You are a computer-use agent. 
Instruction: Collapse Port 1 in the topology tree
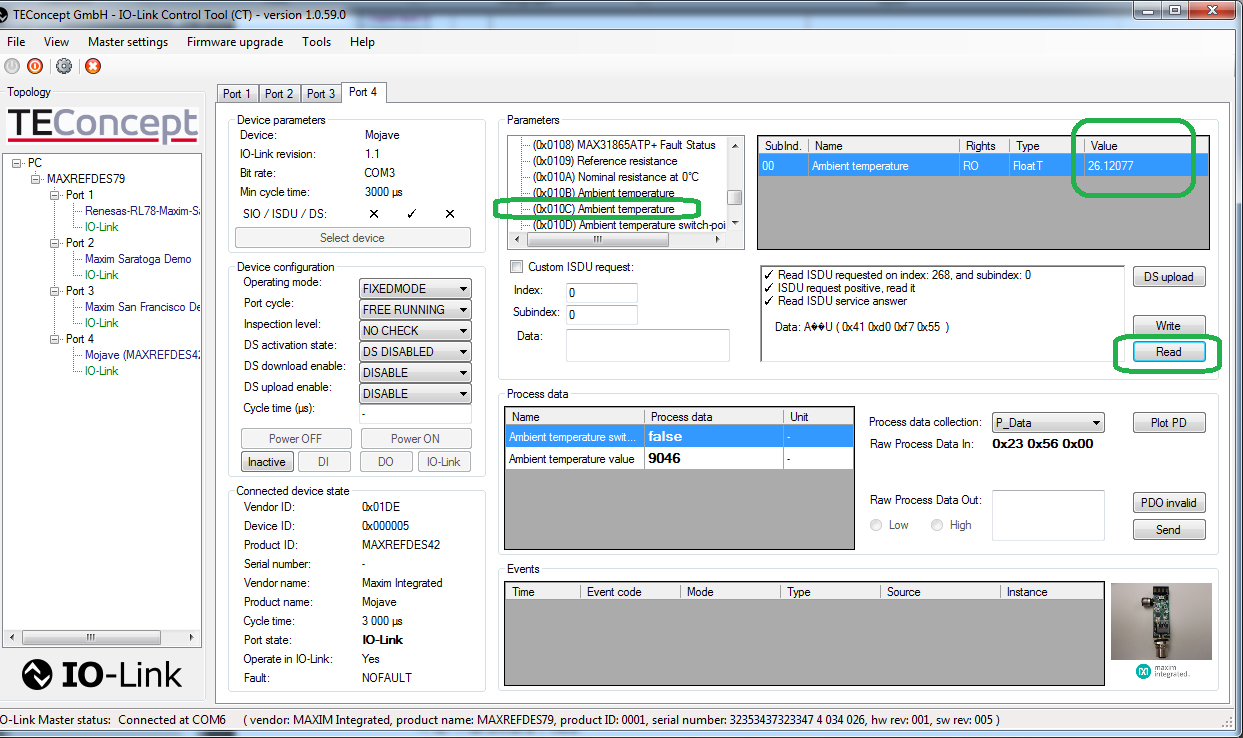click(56, 195)
